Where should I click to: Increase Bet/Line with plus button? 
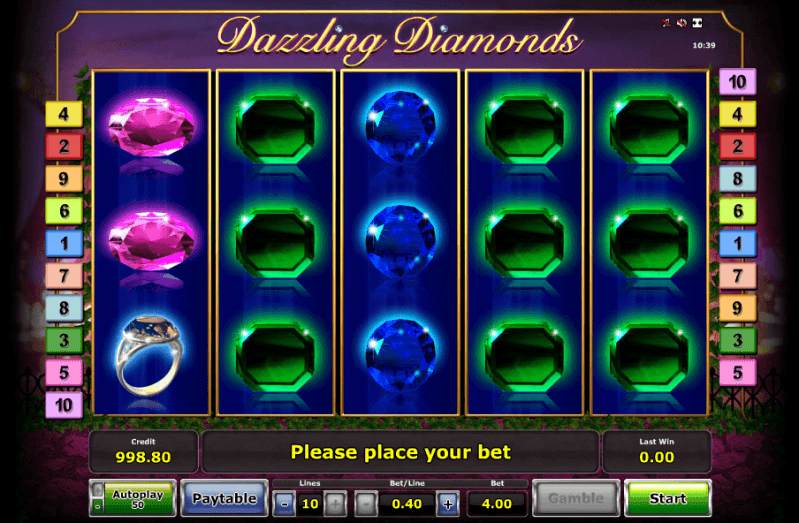click(x=448, y=504)
